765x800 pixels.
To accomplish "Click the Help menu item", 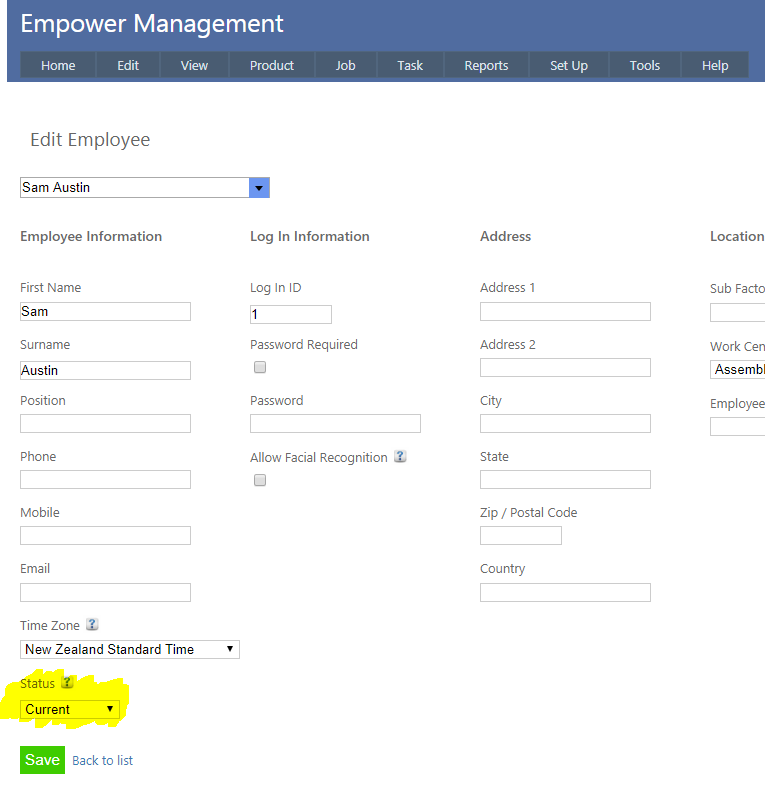I will pyautogui.click(x=715, y=65).
